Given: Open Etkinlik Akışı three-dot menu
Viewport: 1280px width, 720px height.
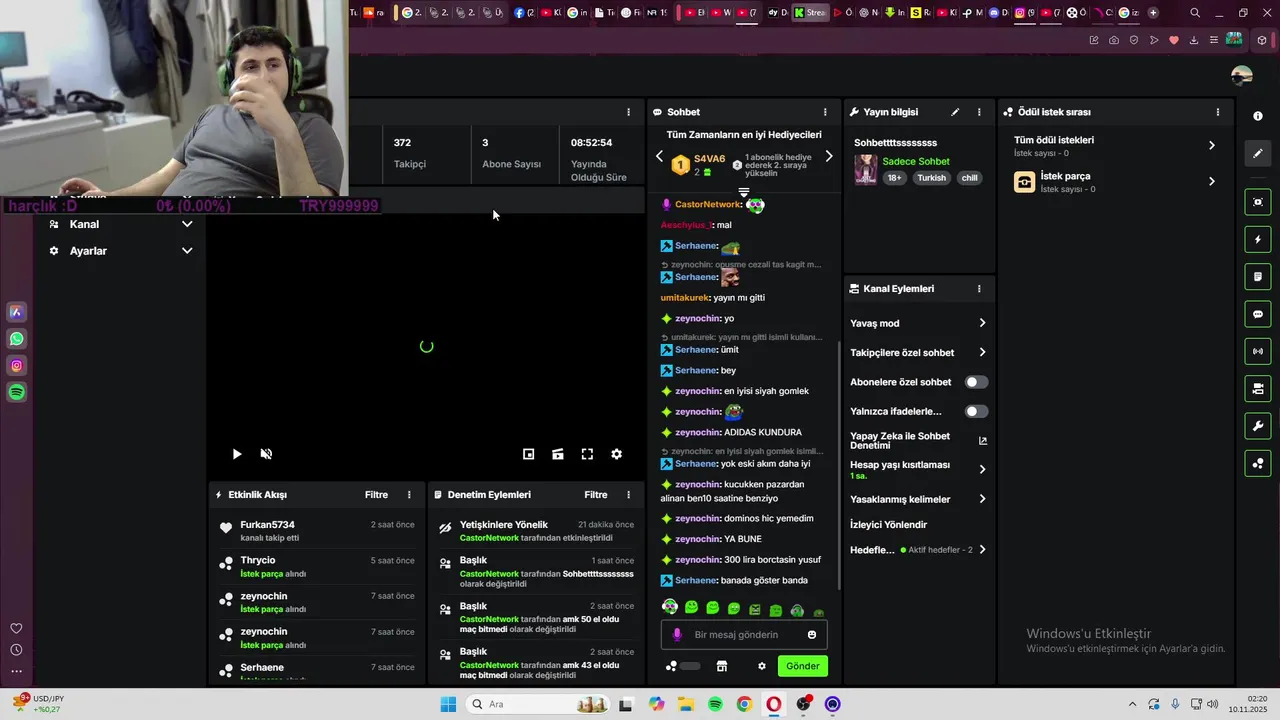Looking at the screenshot, I should pos(409,495).
